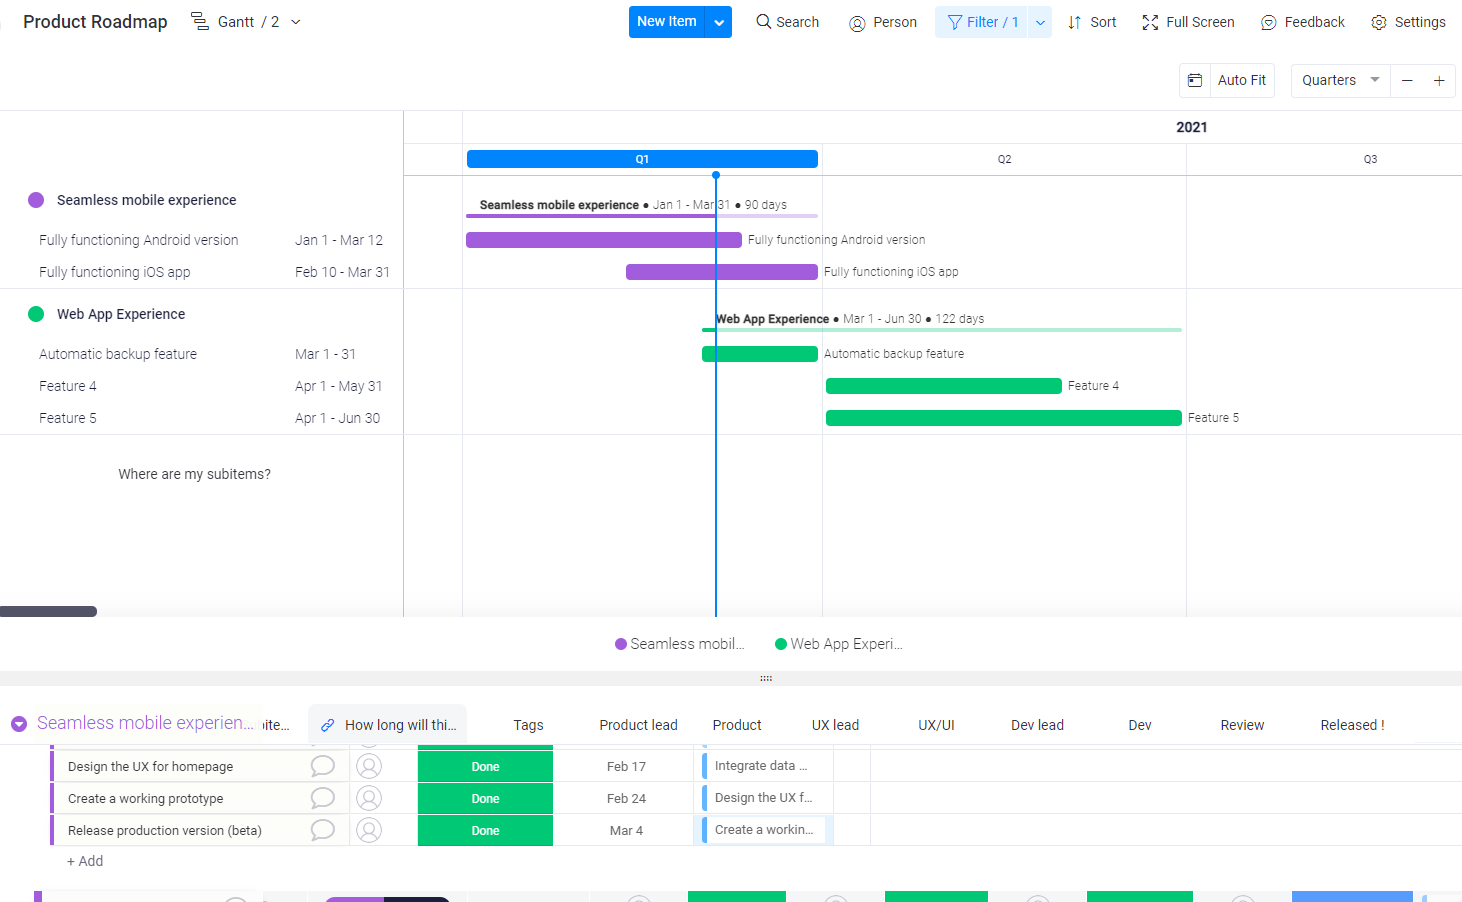Open comments for Create a working prototype

click(x=323, y=798)
